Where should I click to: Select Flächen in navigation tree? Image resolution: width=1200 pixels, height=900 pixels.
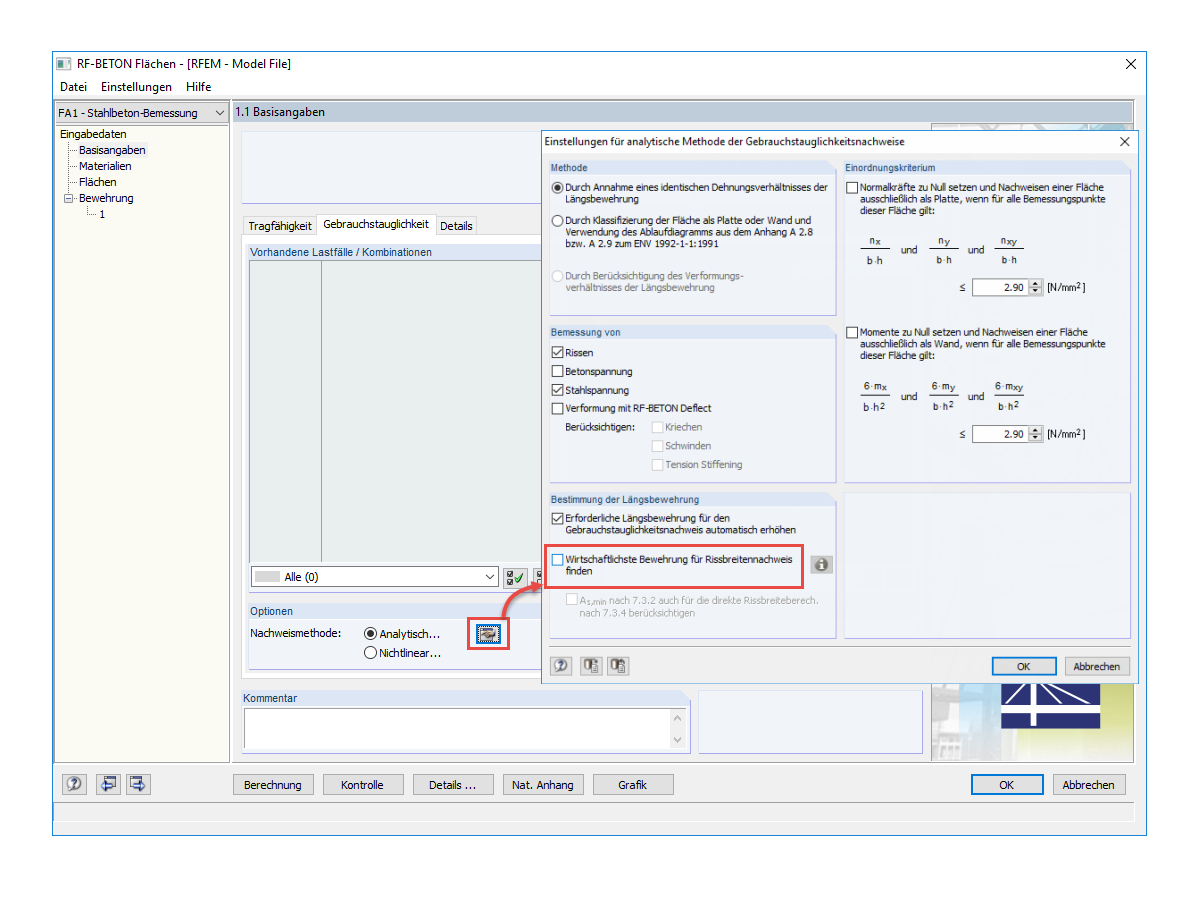pyautogui.click(x=98, y=182)
